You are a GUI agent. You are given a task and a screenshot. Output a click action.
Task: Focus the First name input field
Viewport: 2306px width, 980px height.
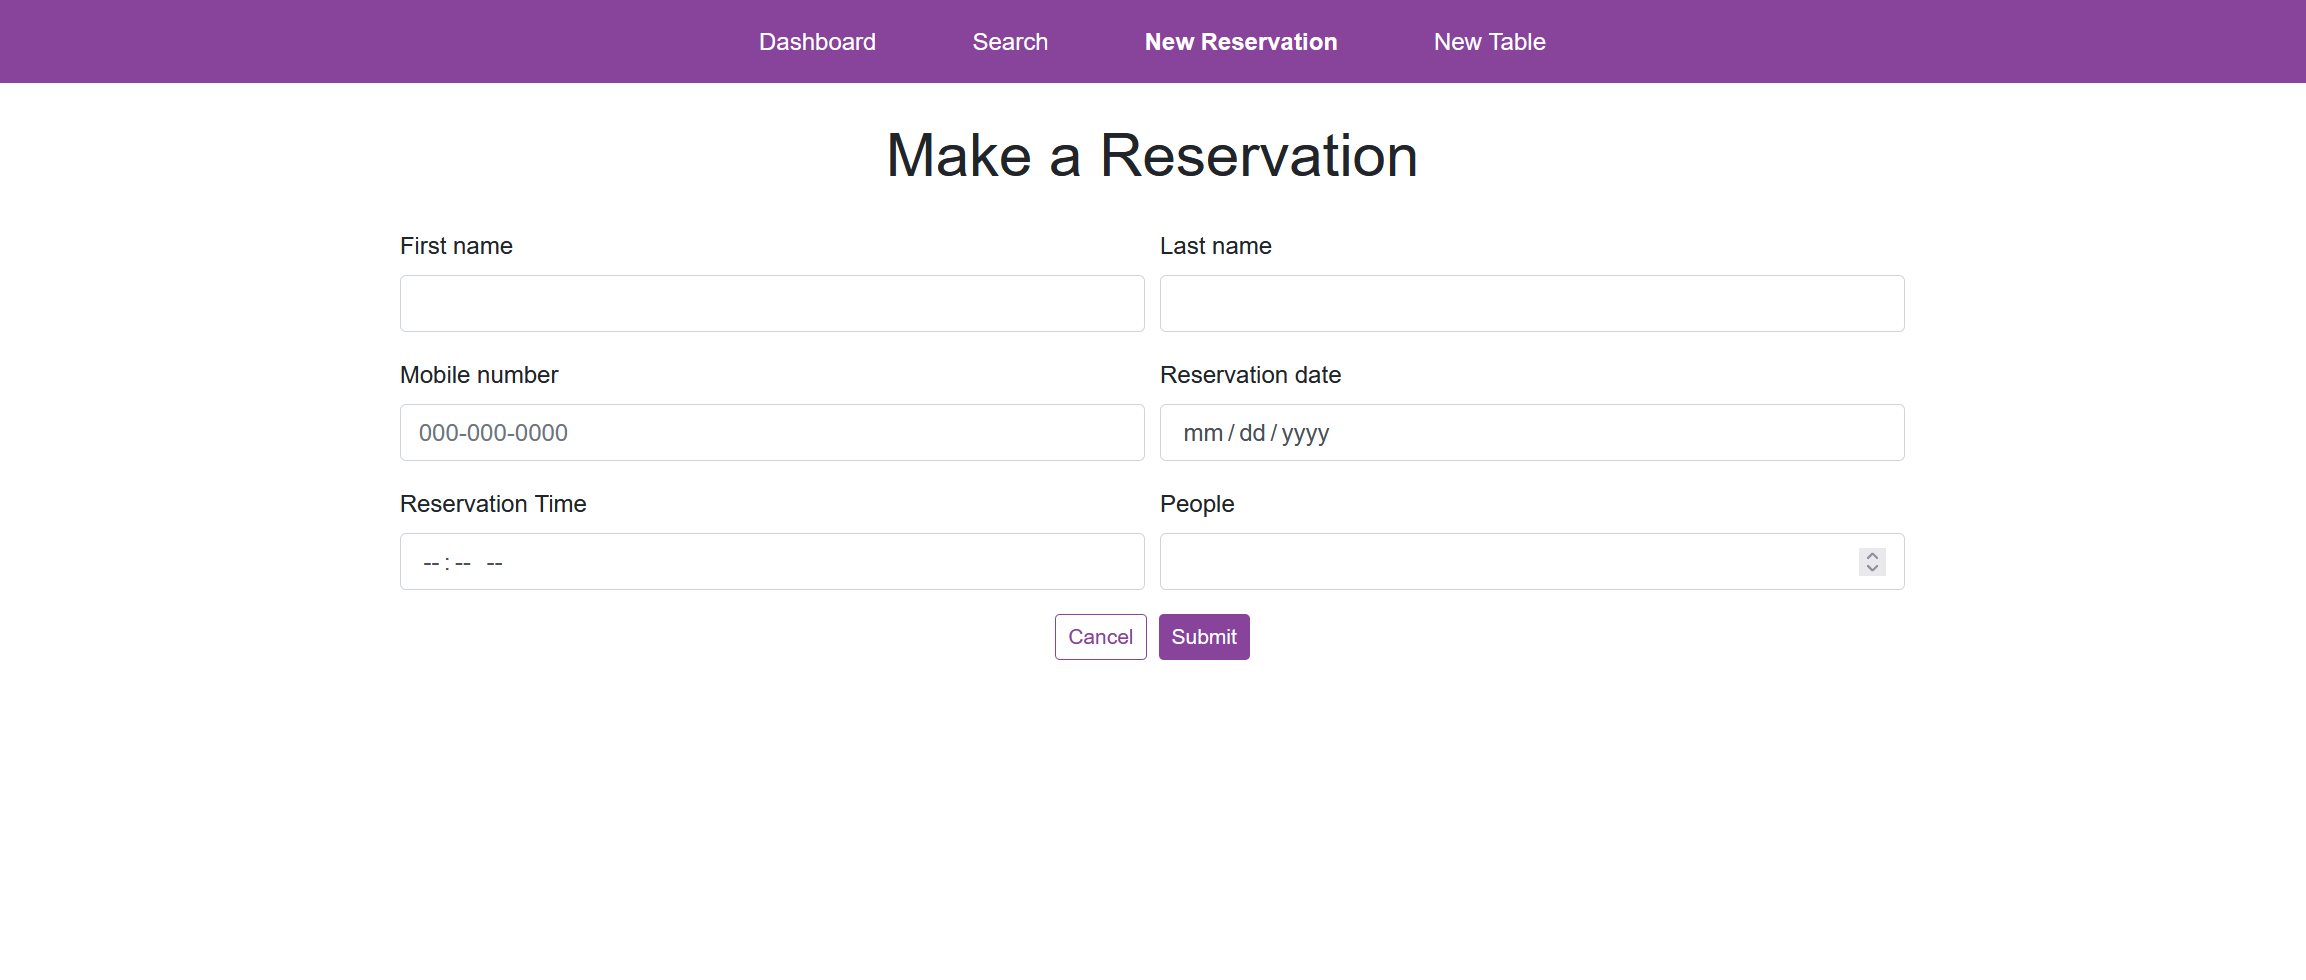point(772,304)
